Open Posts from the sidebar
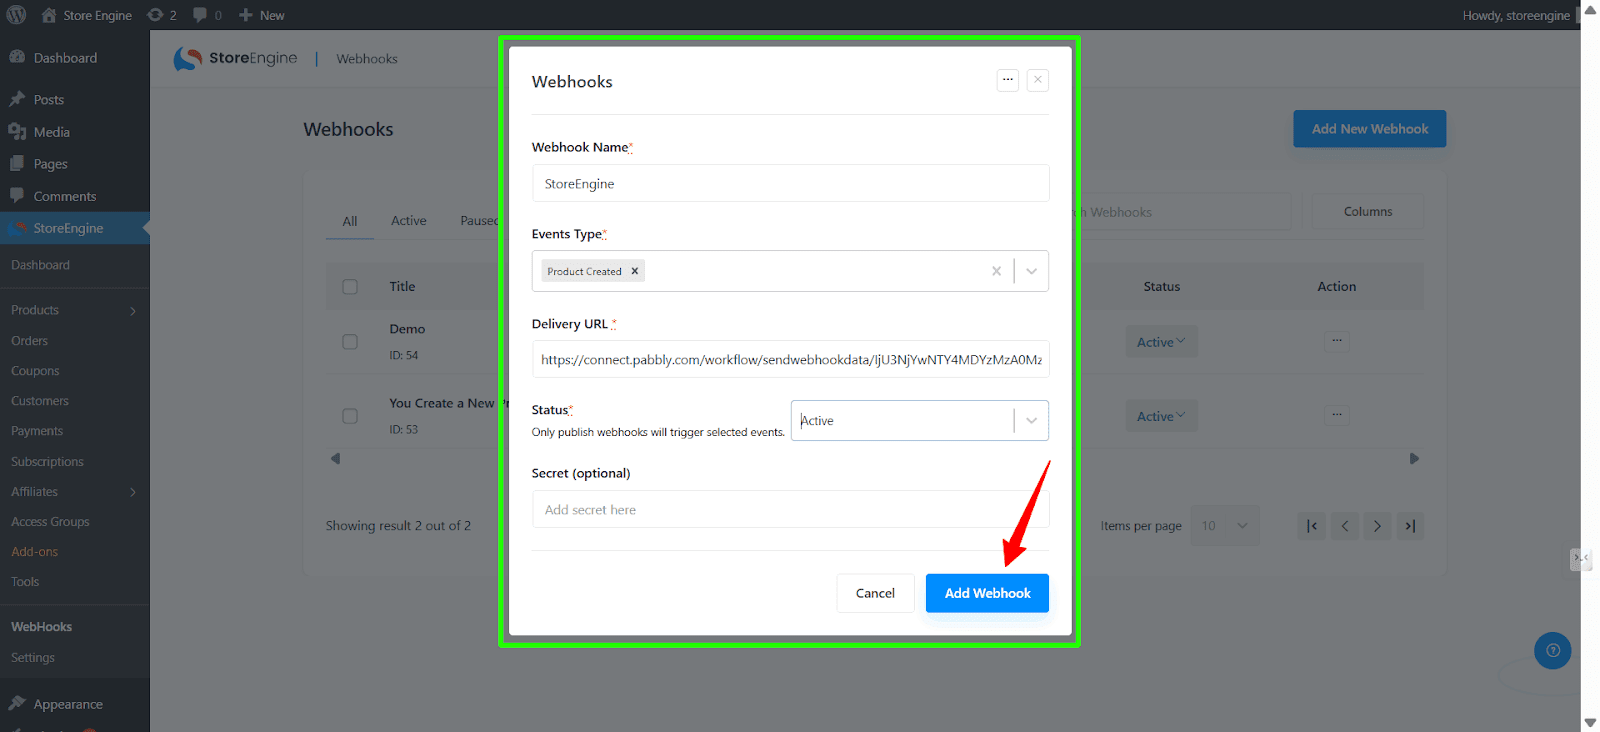Image resolution: width=1600 pixels, height=732 pixels. click(48, 100)
